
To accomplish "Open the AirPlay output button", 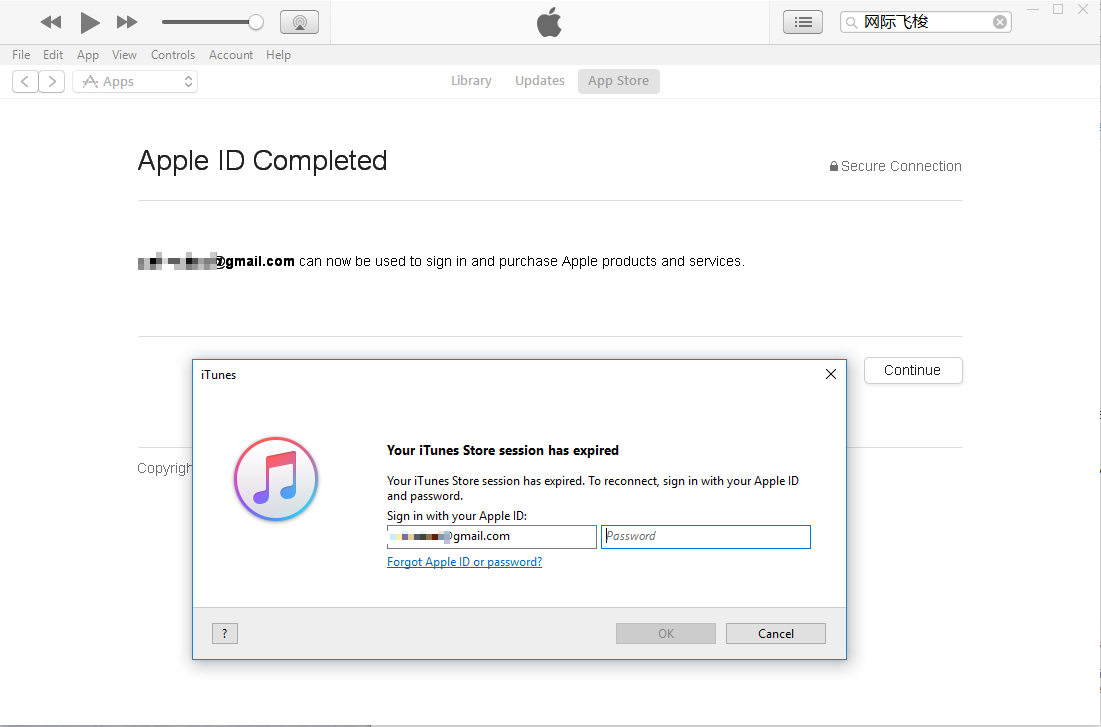I will [299, 22].
